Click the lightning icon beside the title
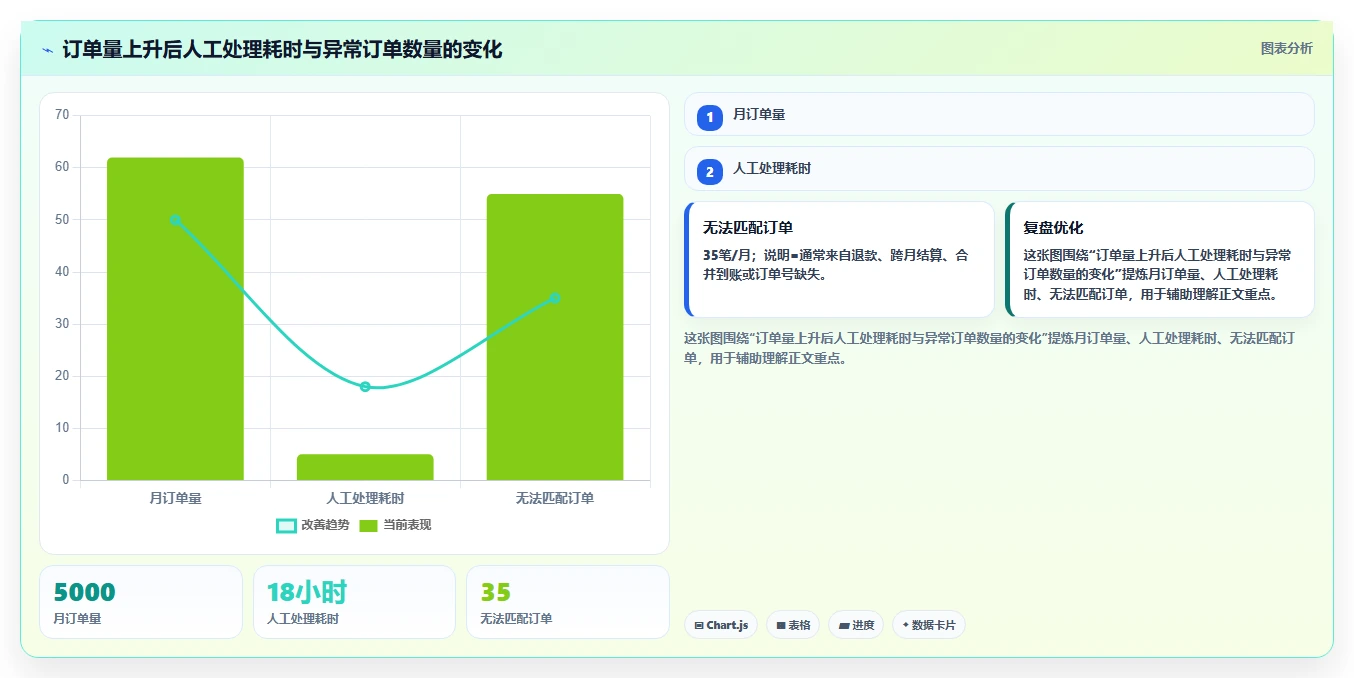Viewport: 1354px width, 678px height. pyautogui.click(x=47, y=50)
